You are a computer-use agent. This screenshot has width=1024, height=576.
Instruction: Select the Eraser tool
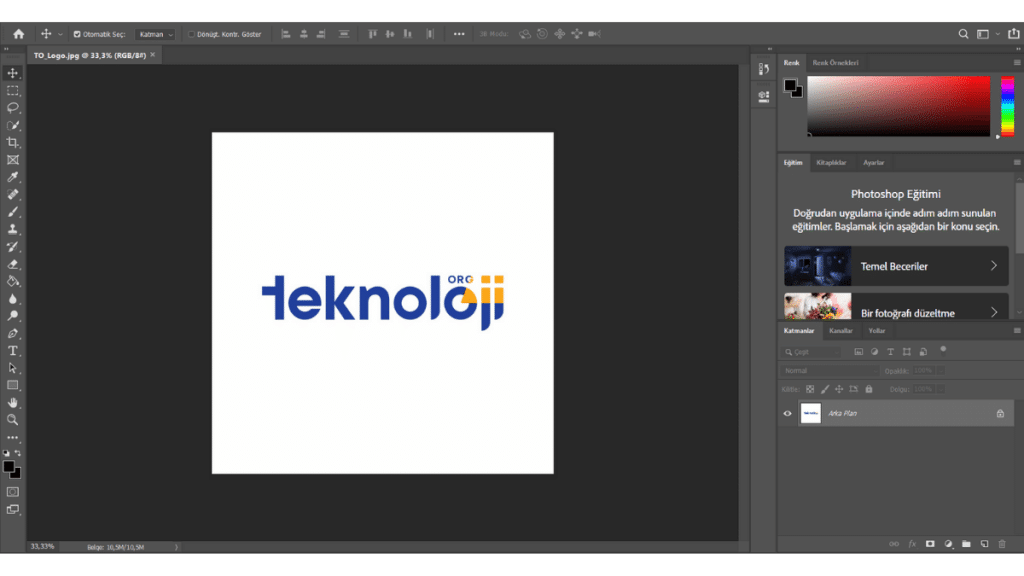tap(12, 264)
